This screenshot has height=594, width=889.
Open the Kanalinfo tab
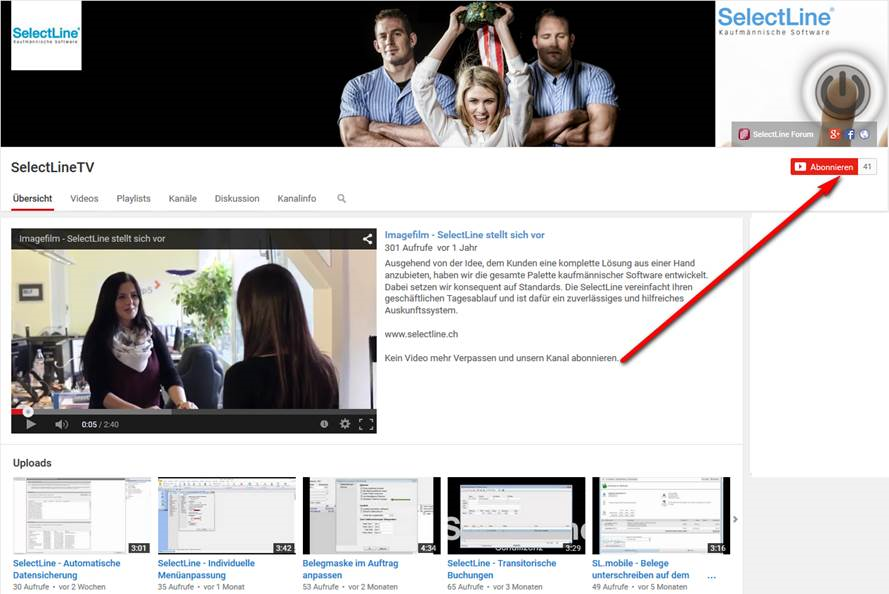click(x=297, y=198)
